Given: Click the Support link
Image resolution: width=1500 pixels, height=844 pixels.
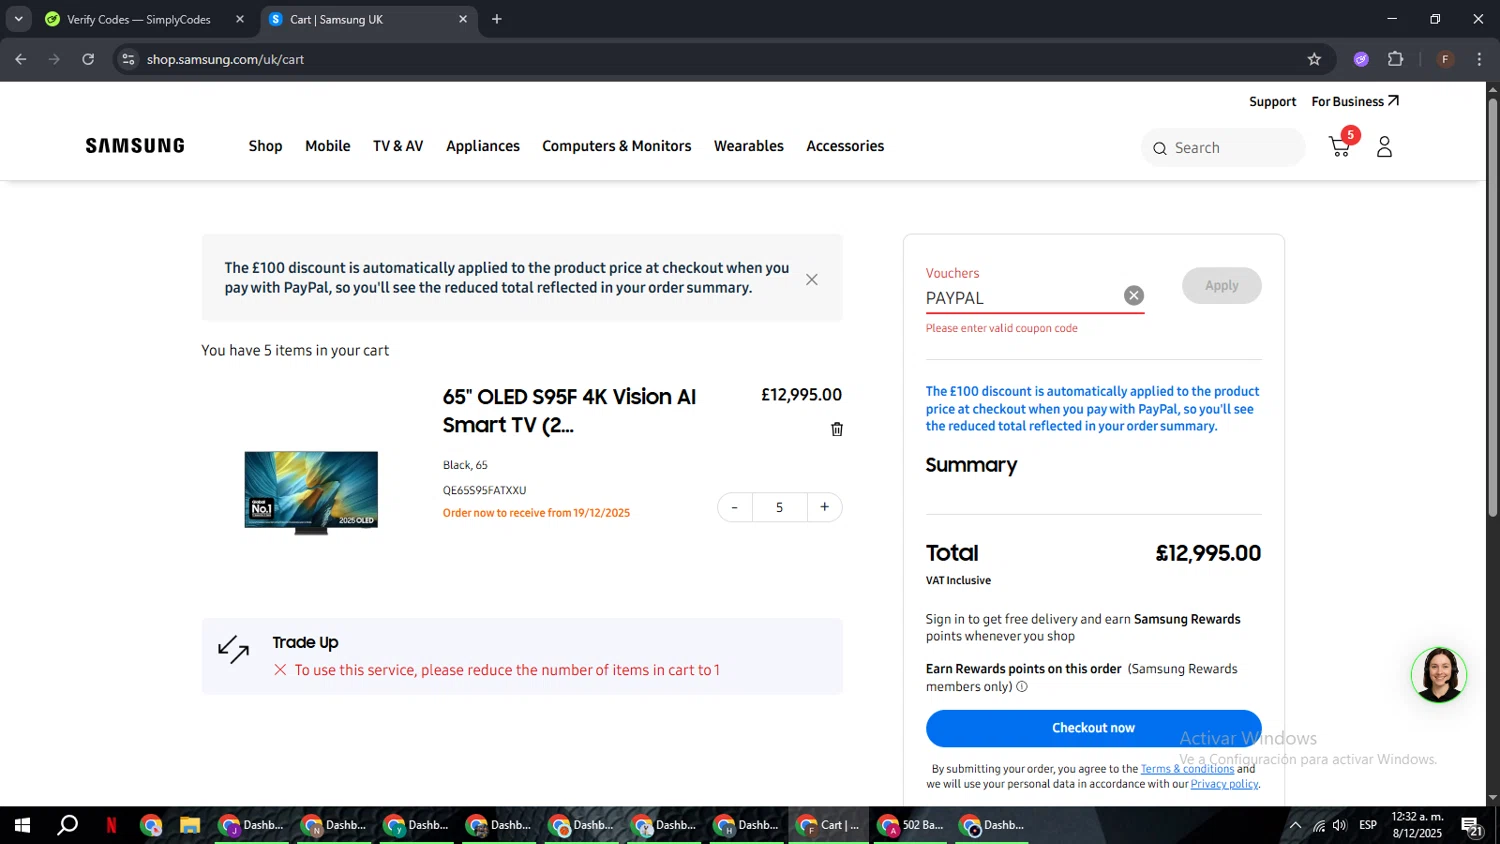Looking at the screenshot, I should coord(1272,102).
